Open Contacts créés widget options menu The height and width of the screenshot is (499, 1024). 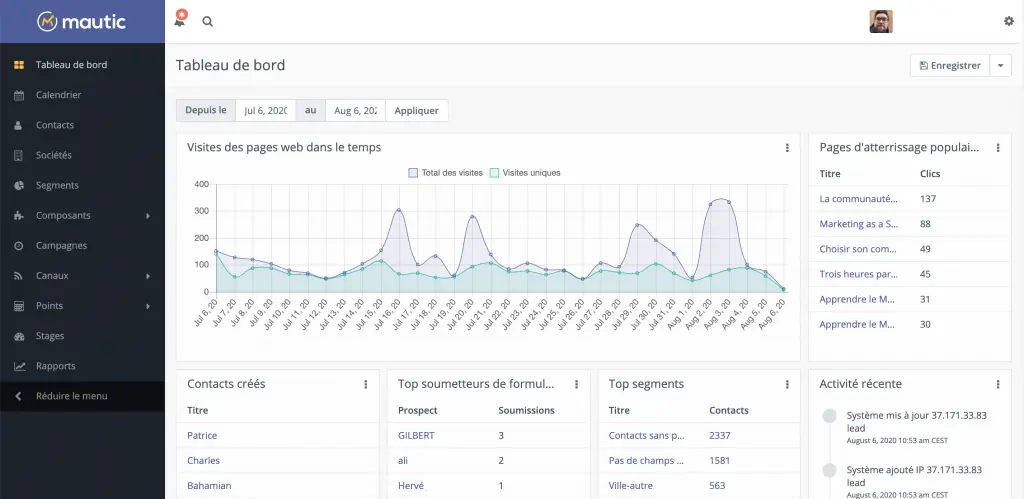[x=366, y=385]
